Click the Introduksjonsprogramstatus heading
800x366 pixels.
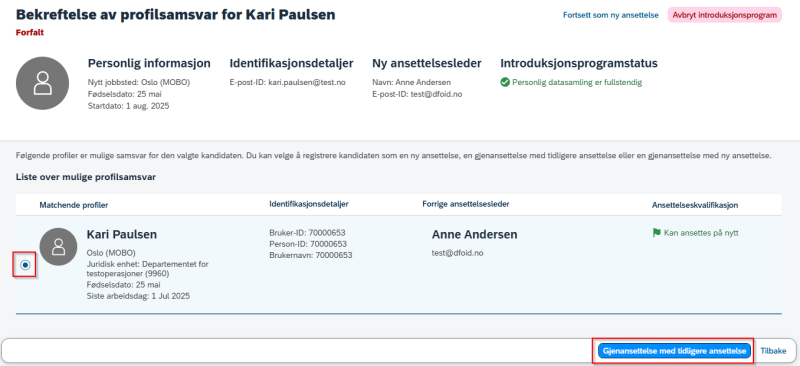579,64
